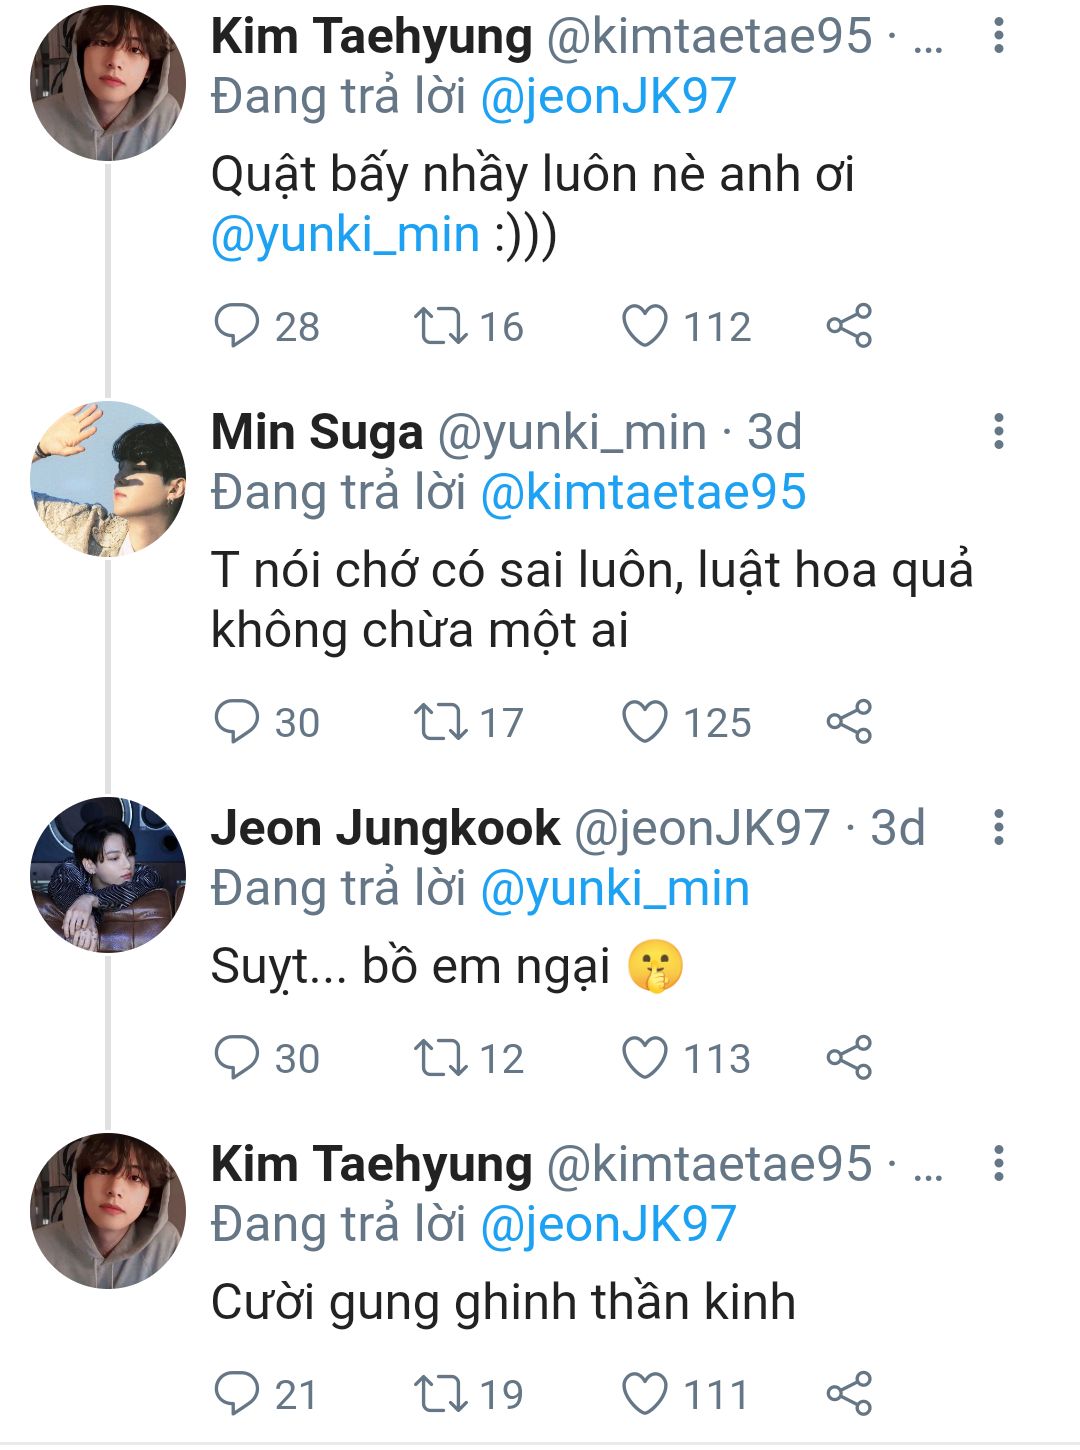Open more options on first Kim Taehyung tweet
The width and height of the screenshot is (1080, 1450).
click(x=998, y=36)
